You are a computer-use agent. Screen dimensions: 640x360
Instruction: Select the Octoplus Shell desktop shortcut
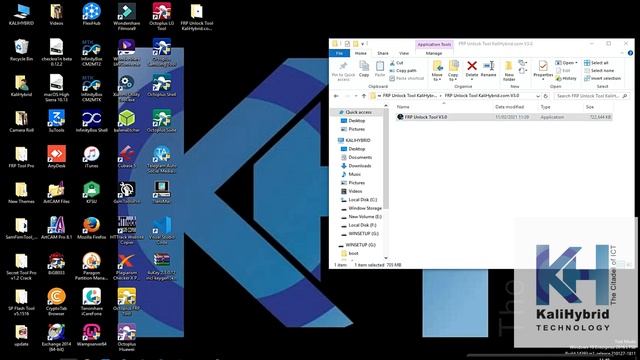point(162,86)
